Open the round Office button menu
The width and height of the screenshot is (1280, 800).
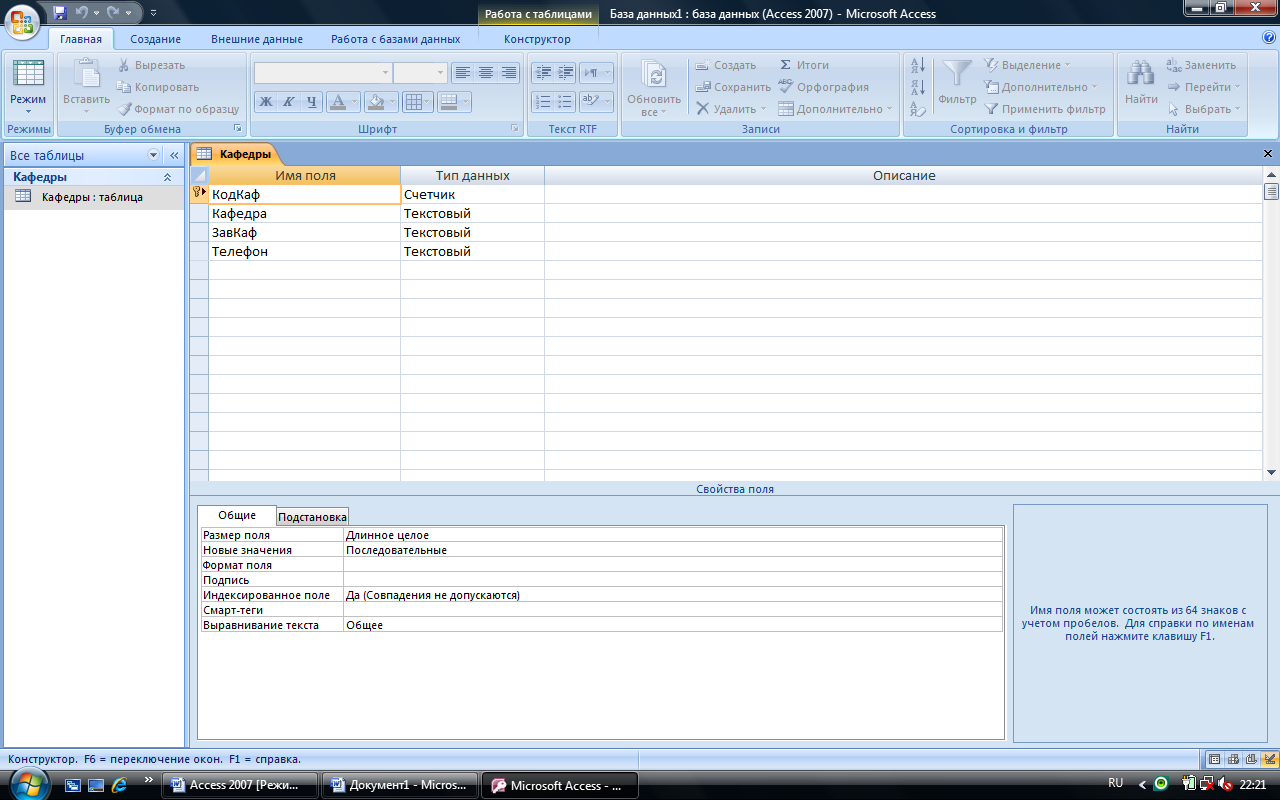(x=22, y=20)
